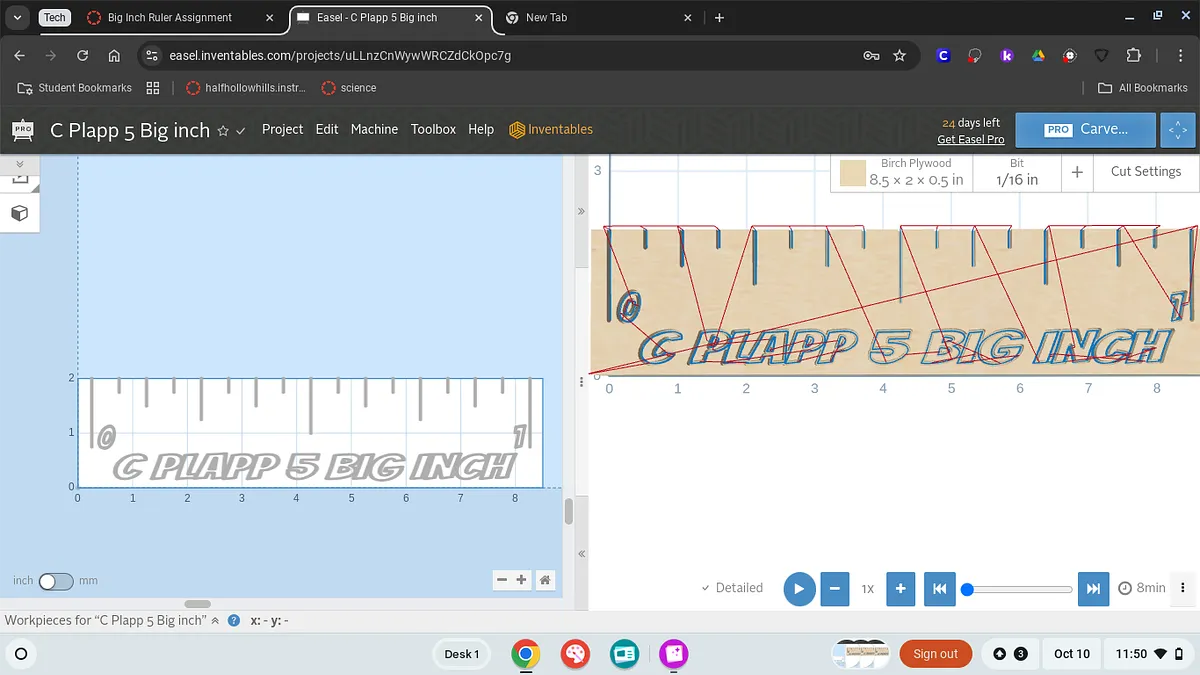Follow the Get Easel Pro link
Screen dimensions: 1200x675
tap(970, 139)
